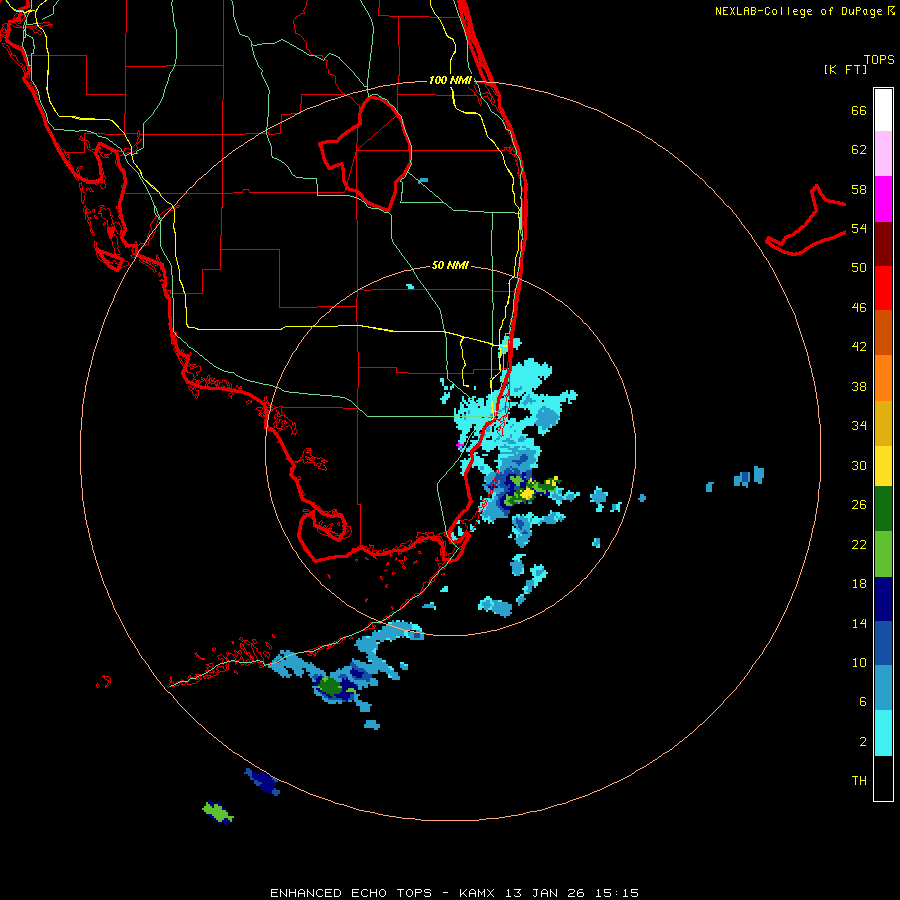Click the 100 NMI range ring label
This screenshot has width=900, height=900.
coord(450,80)
